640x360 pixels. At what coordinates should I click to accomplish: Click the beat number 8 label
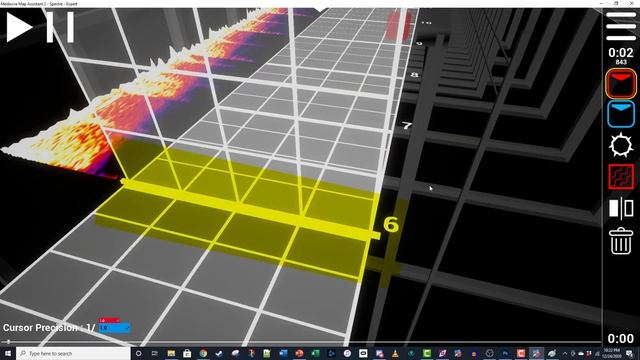point(414,75)
